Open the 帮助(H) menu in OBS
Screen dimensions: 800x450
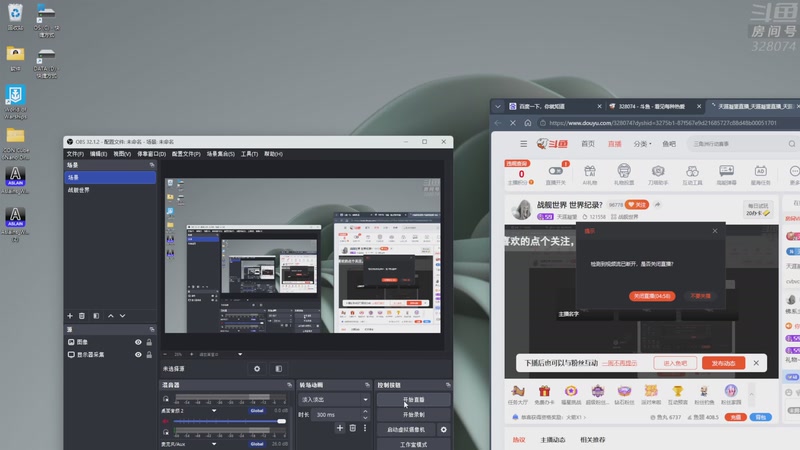click(x=273, y=154)
